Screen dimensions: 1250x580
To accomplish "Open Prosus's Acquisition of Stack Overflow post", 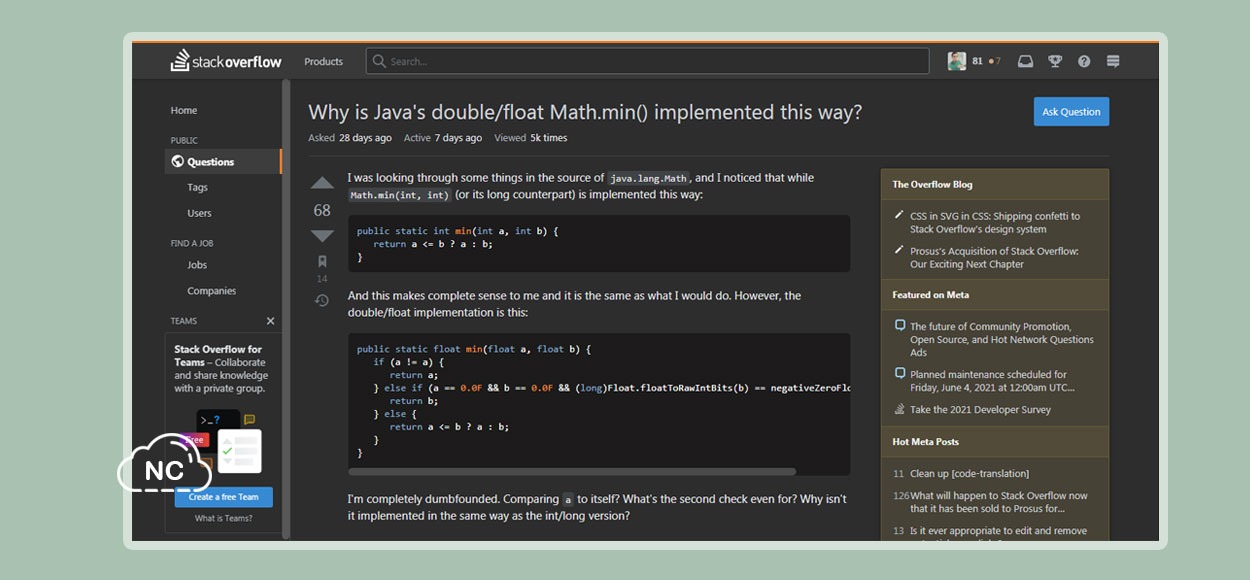I will (994, 258).
